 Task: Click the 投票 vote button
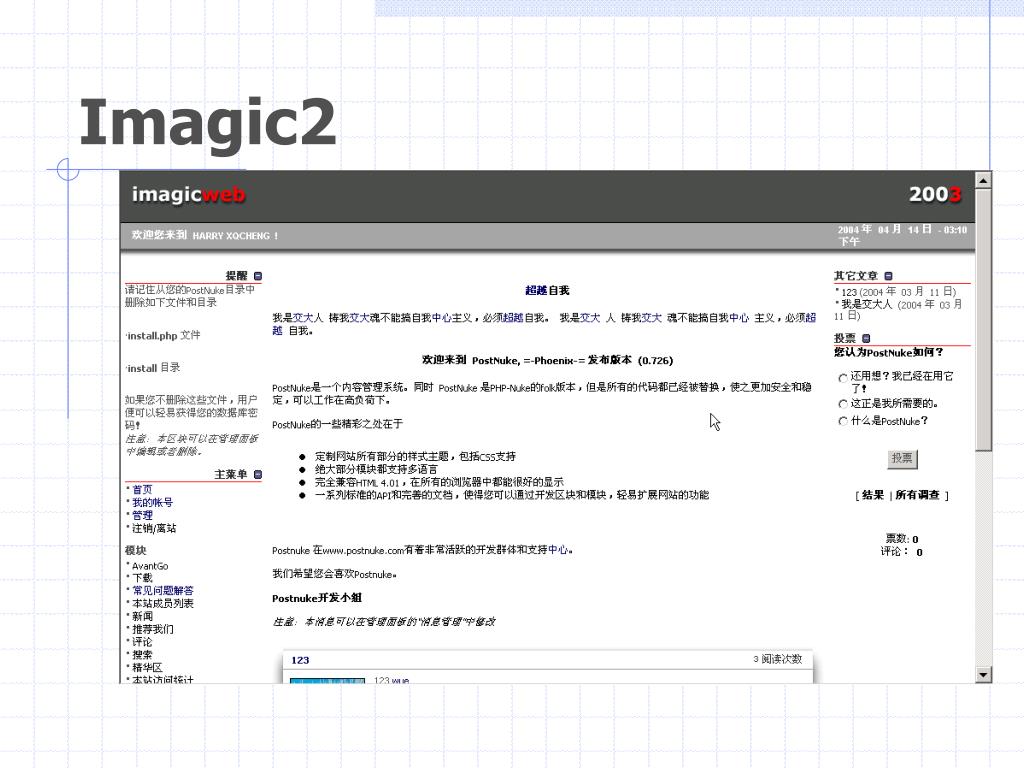902,458
